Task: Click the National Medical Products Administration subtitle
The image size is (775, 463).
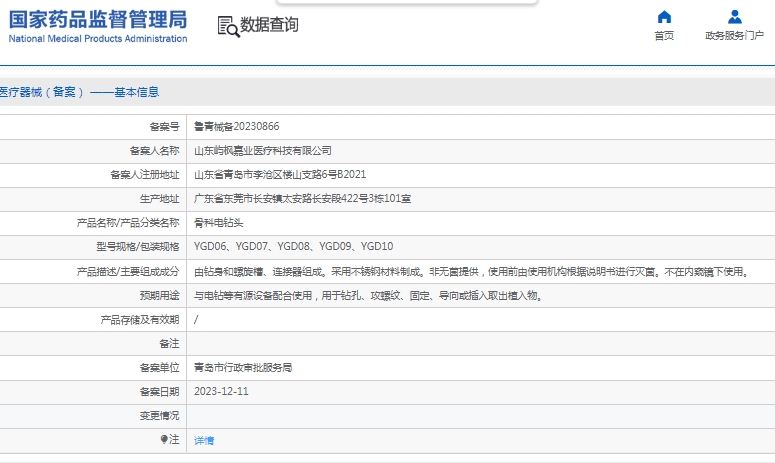Action: pyautogui.click(x=98, y=39)
